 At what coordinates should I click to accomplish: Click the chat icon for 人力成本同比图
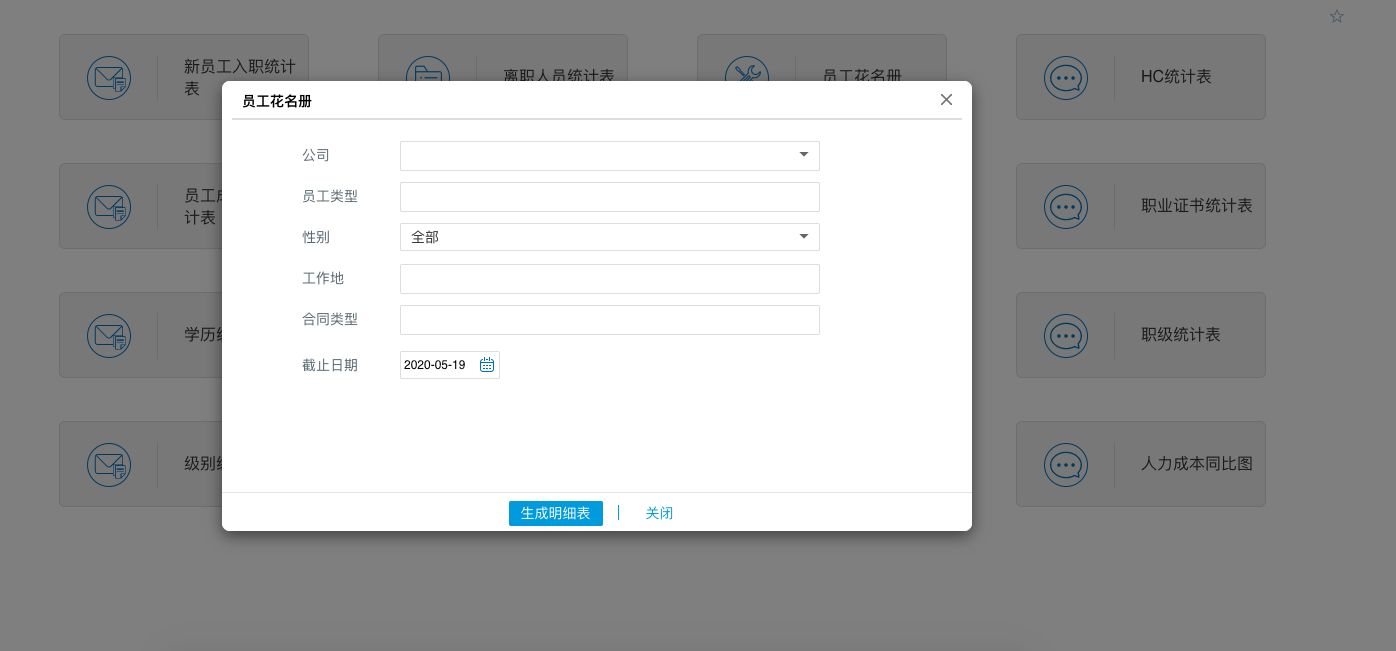click(x=1066, y=464)
